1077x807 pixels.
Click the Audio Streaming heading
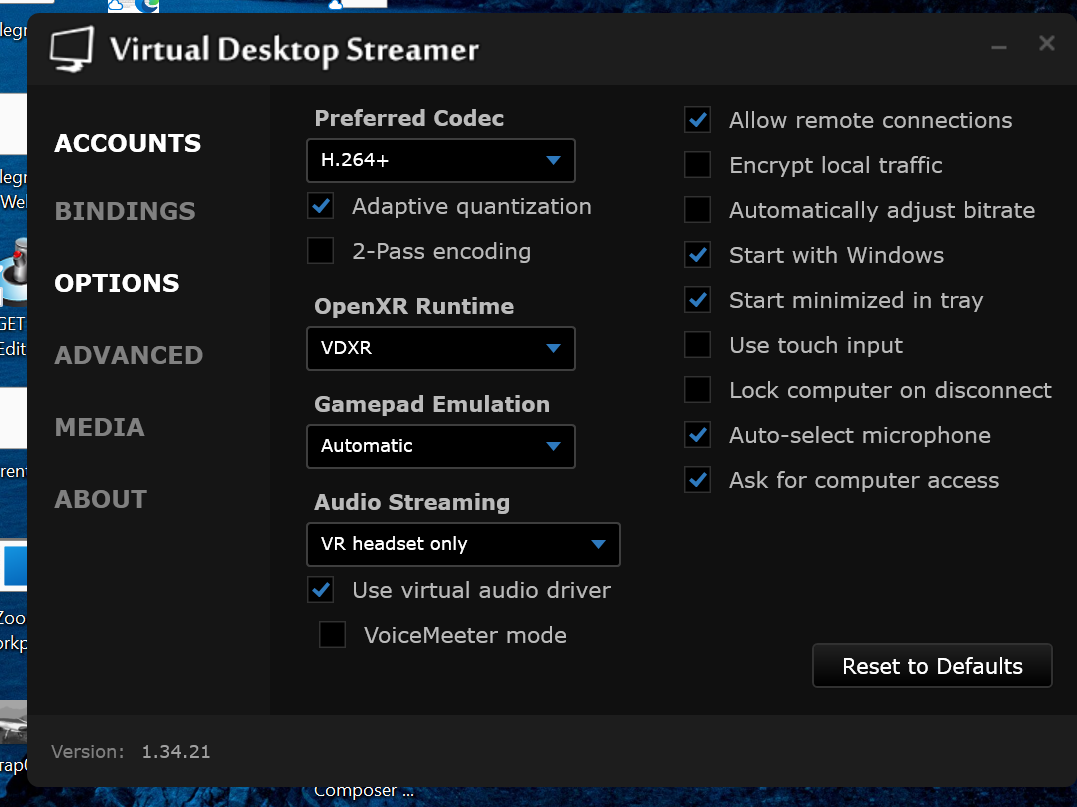[x=412, y=502]
